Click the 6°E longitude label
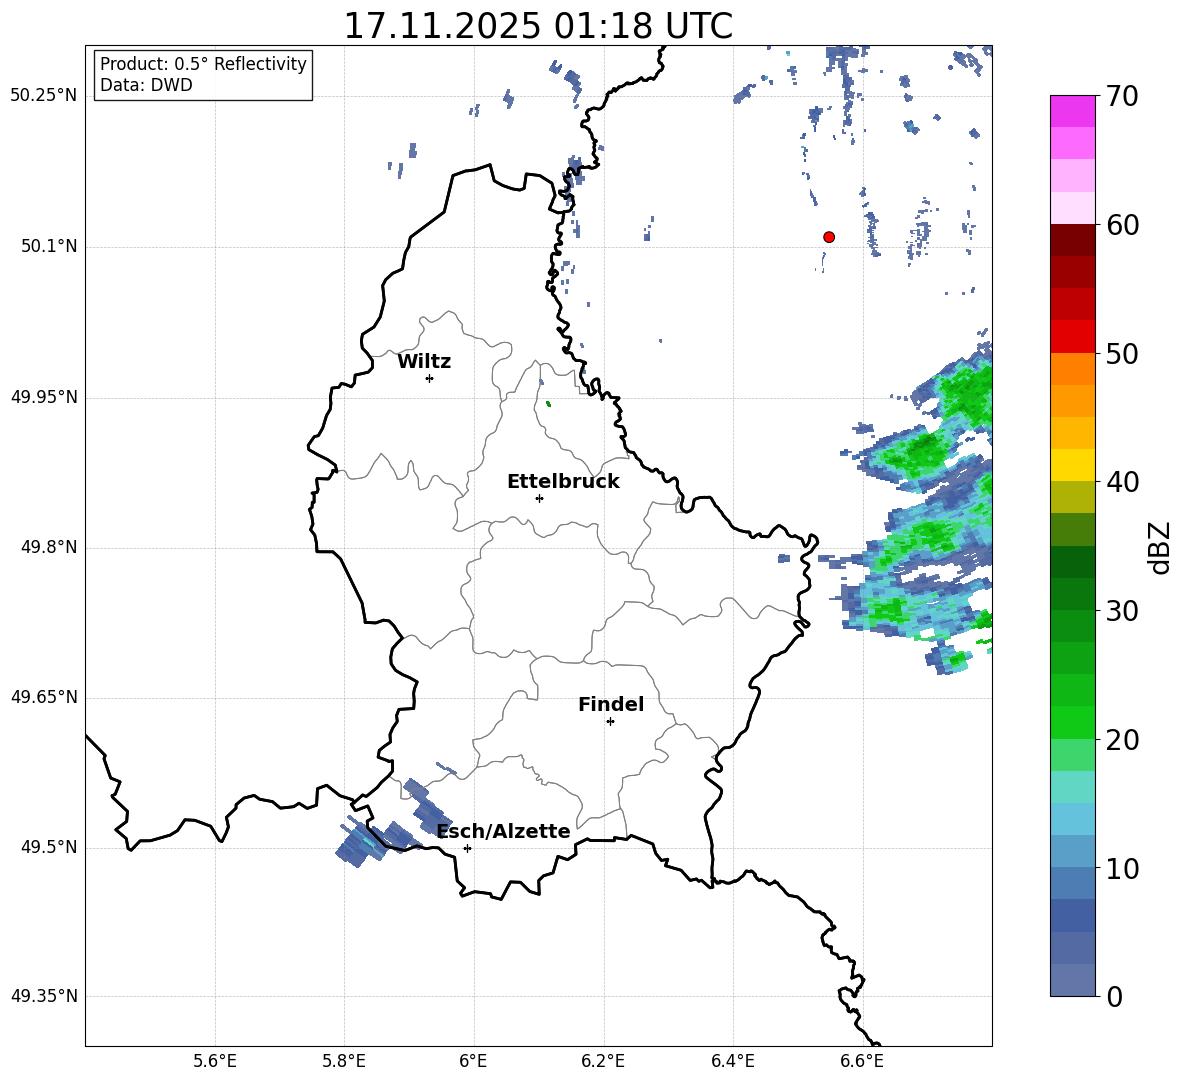1184x1081 pixels. pos(473,1062)
